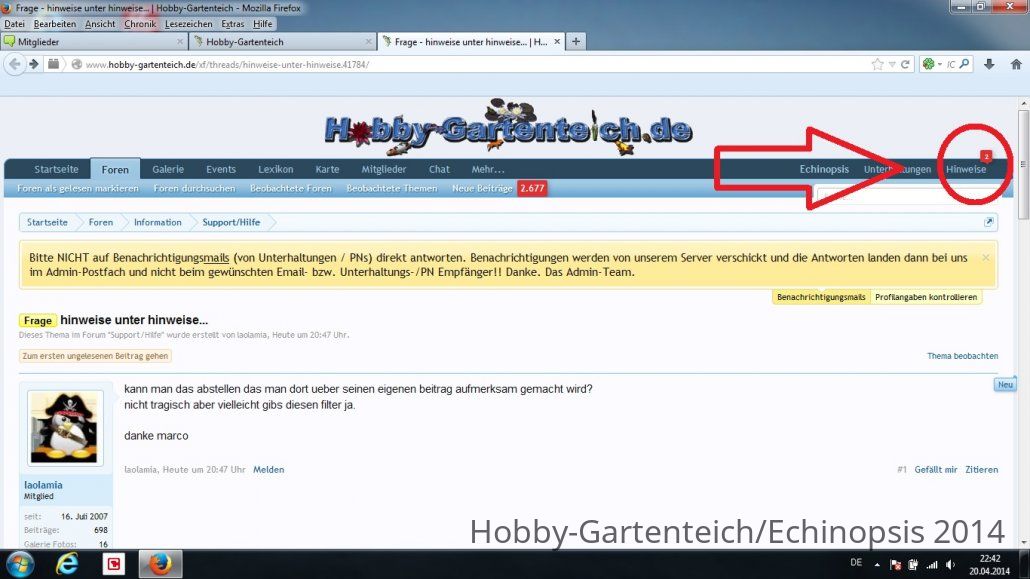1030x579 pixels.
Task: Open the Chat navigation tab
Action: click(439, 169)
